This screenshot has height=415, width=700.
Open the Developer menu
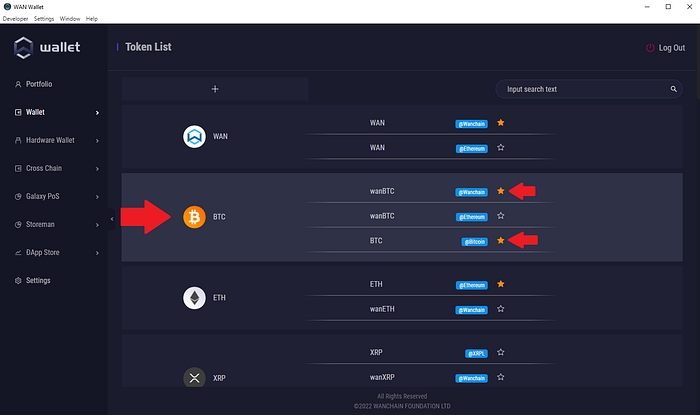click(16, 19)
